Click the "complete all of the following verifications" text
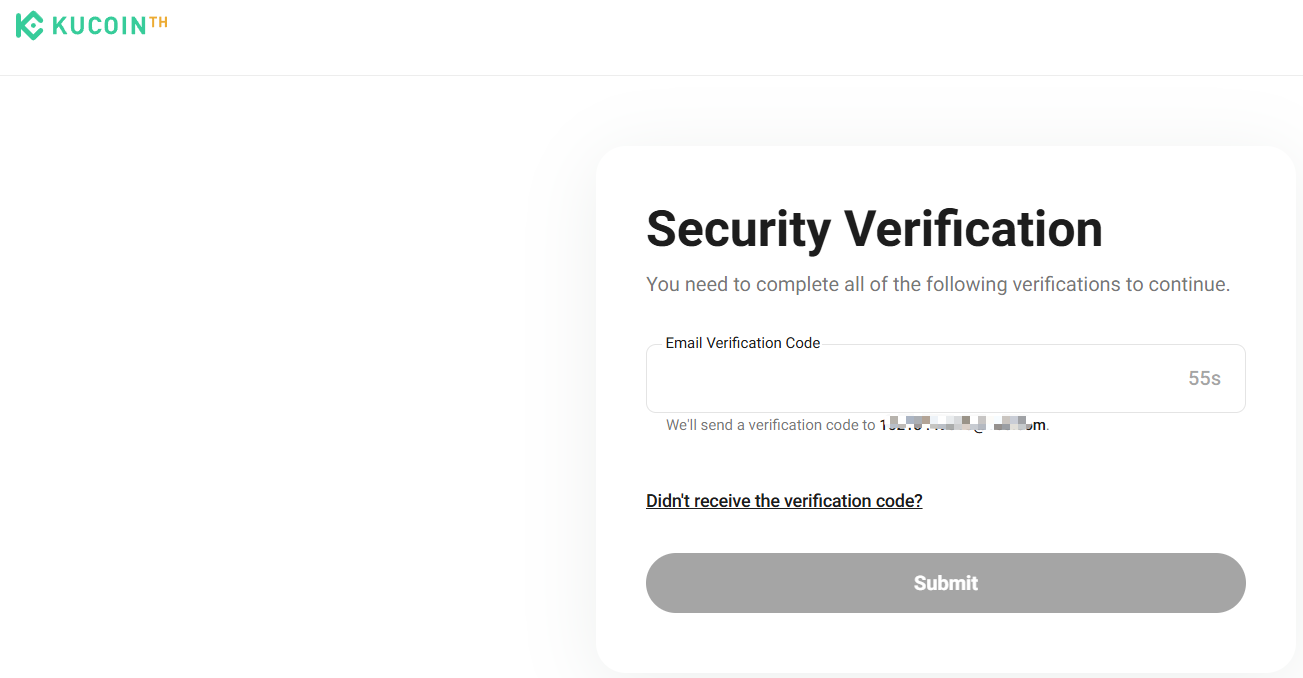 (x=937, y=285)
